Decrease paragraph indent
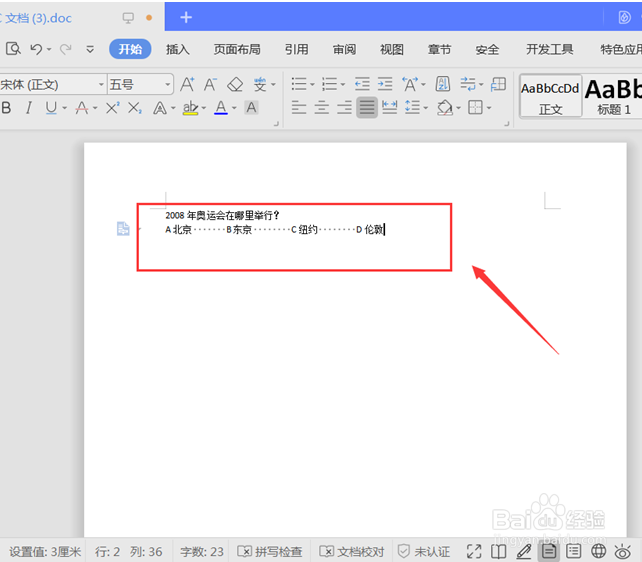 click(362, 84)
